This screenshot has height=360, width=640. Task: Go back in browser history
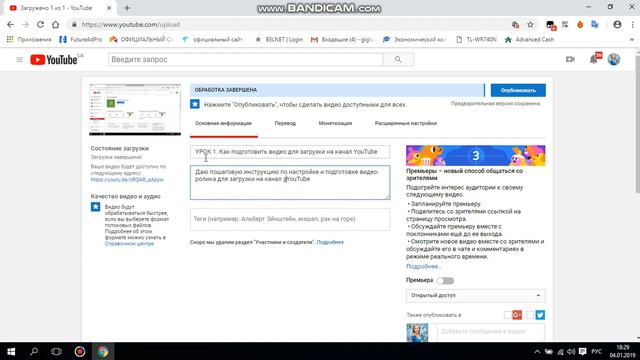11,24
